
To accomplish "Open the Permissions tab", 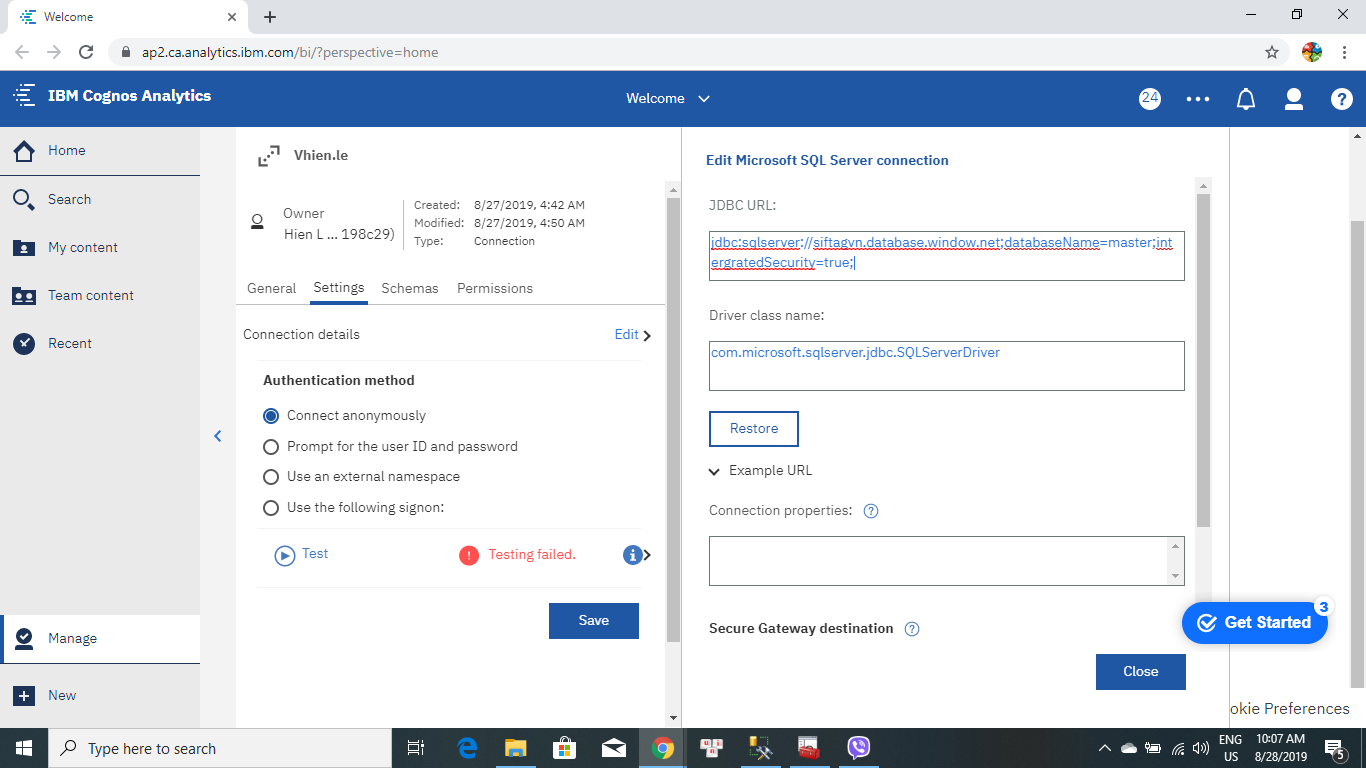I will coord(494,288).
